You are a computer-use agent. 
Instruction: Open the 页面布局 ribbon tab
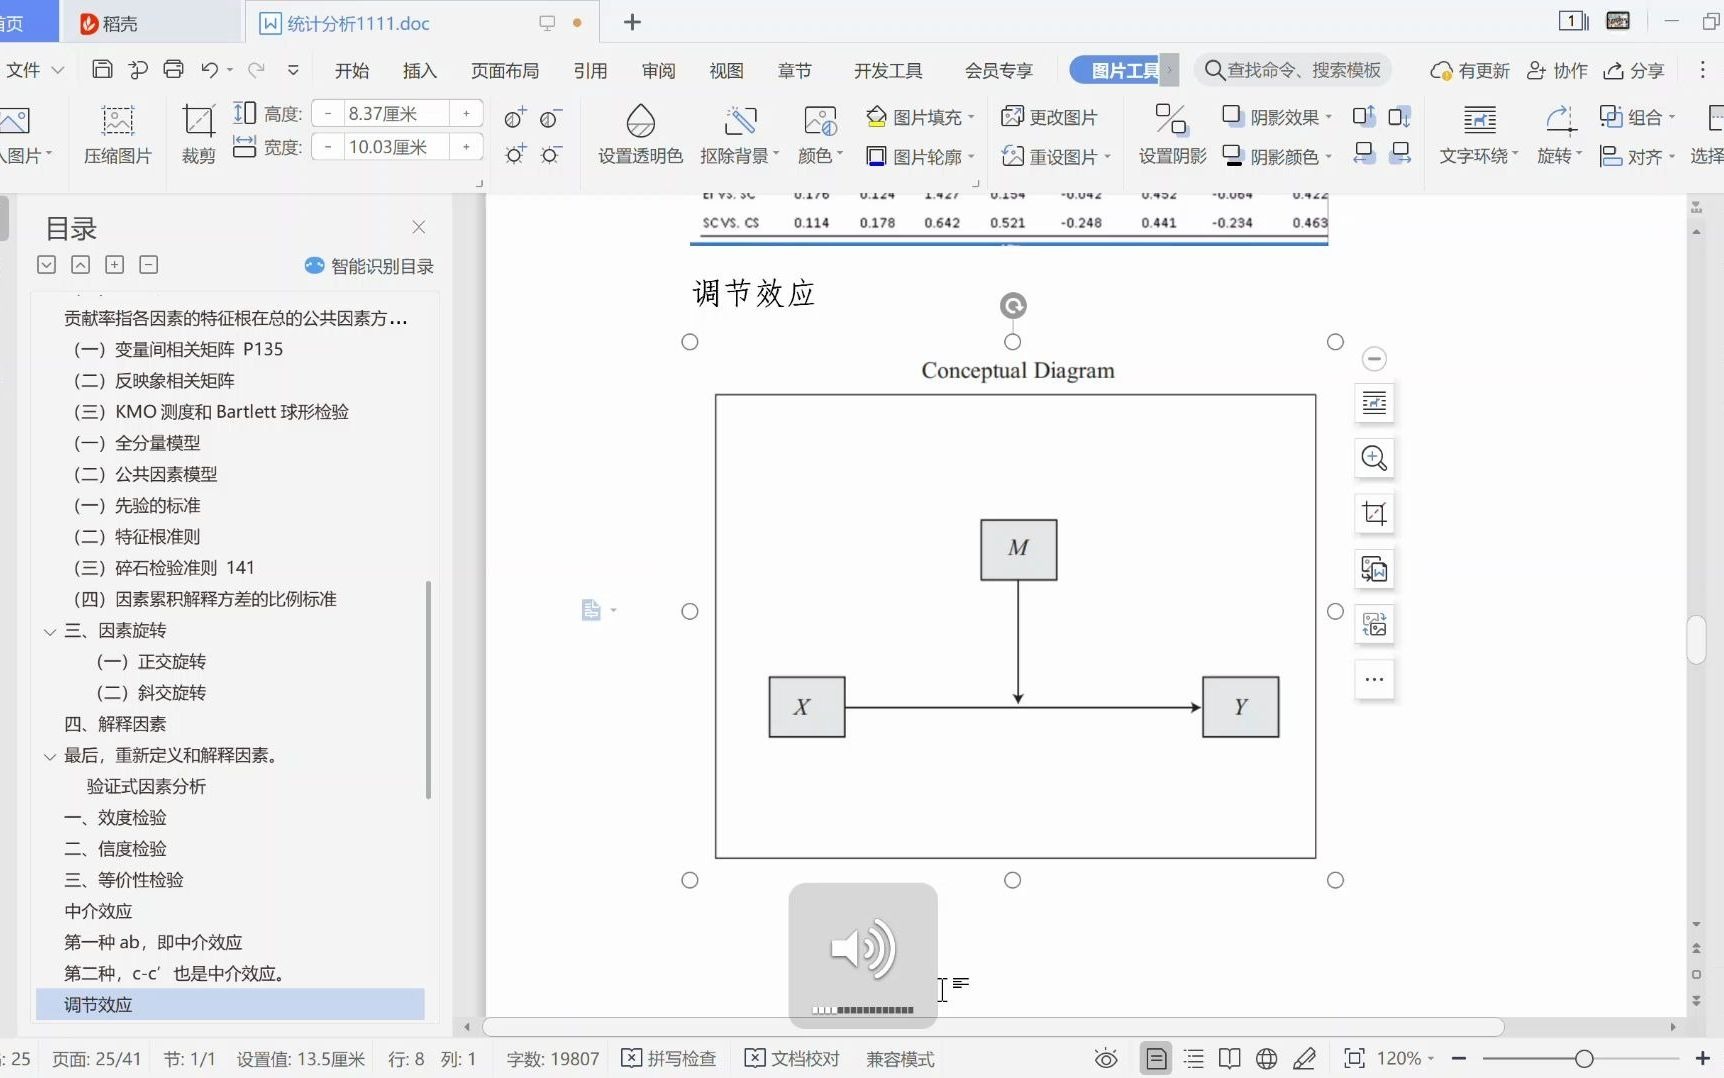pyautogui.click(x=505, y=70)
